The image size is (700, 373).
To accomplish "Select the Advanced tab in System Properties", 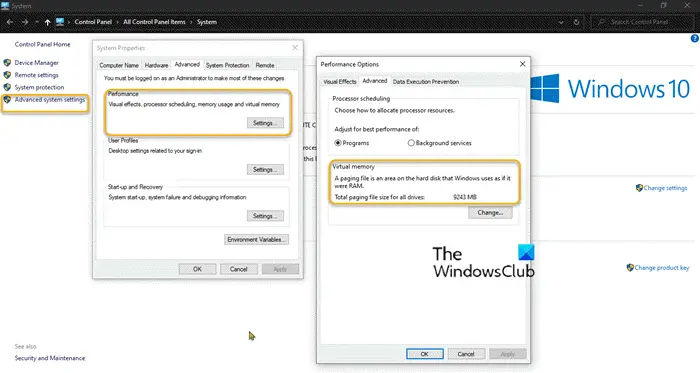I will click(x=187, y=64).
